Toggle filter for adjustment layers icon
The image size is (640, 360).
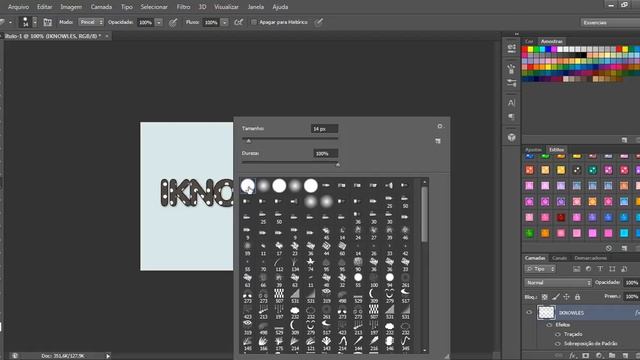tap(588, 269)
